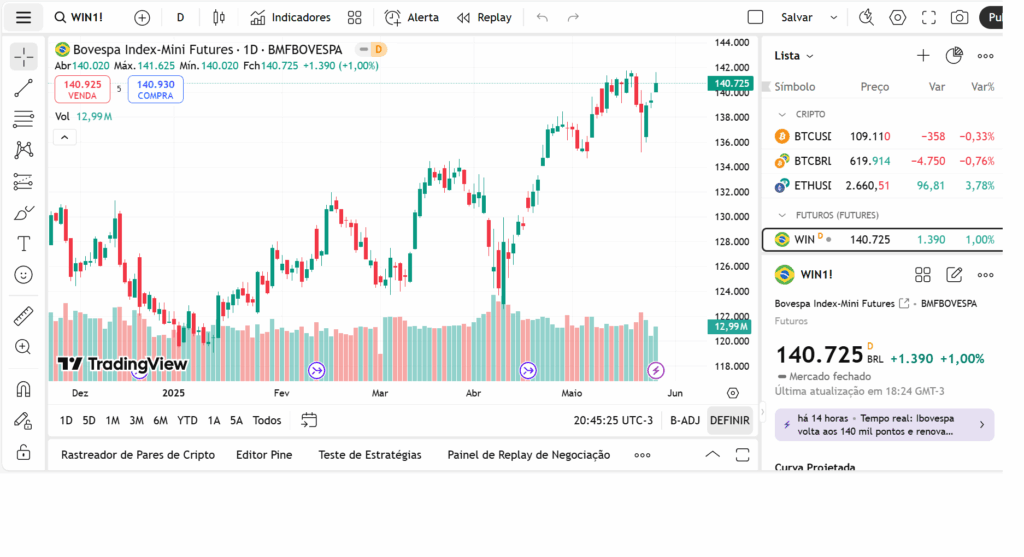Viewport: 1024px width, 557px height.
Task: Select the ETHUSD watchlist row
Action: click(x=884, y=185)
